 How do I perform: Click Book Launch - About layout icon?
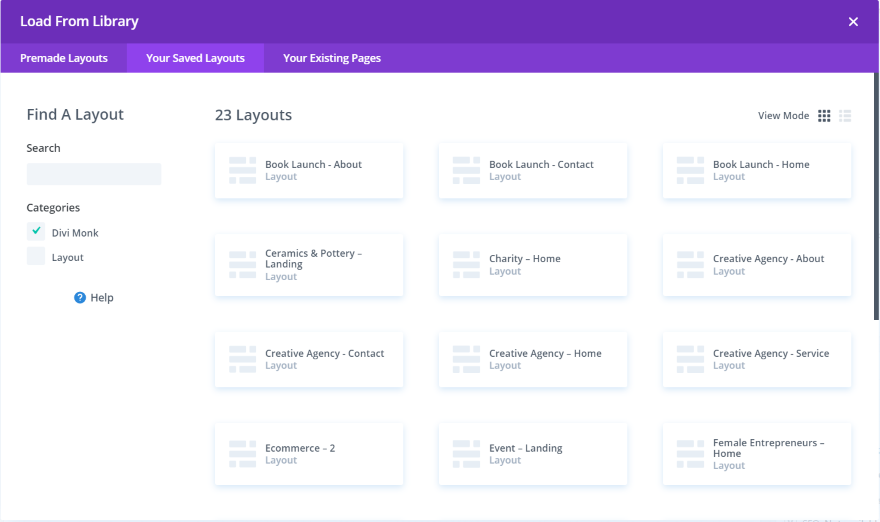[x=242, y=171]
